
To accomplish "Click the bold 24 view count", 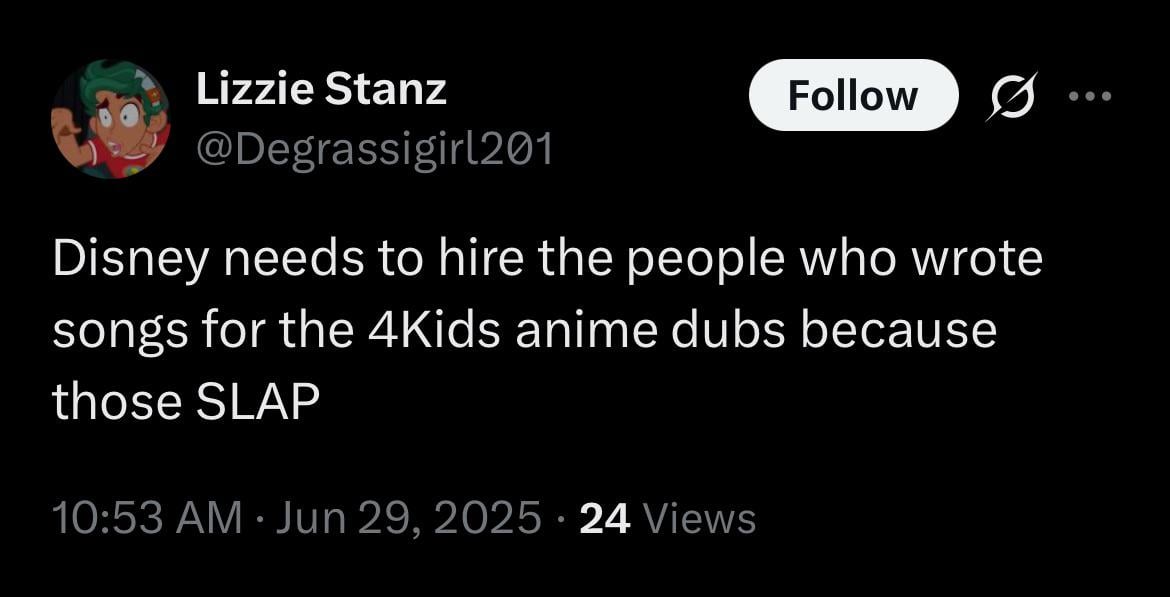I will pyautogui.click(x=605, y=517).
